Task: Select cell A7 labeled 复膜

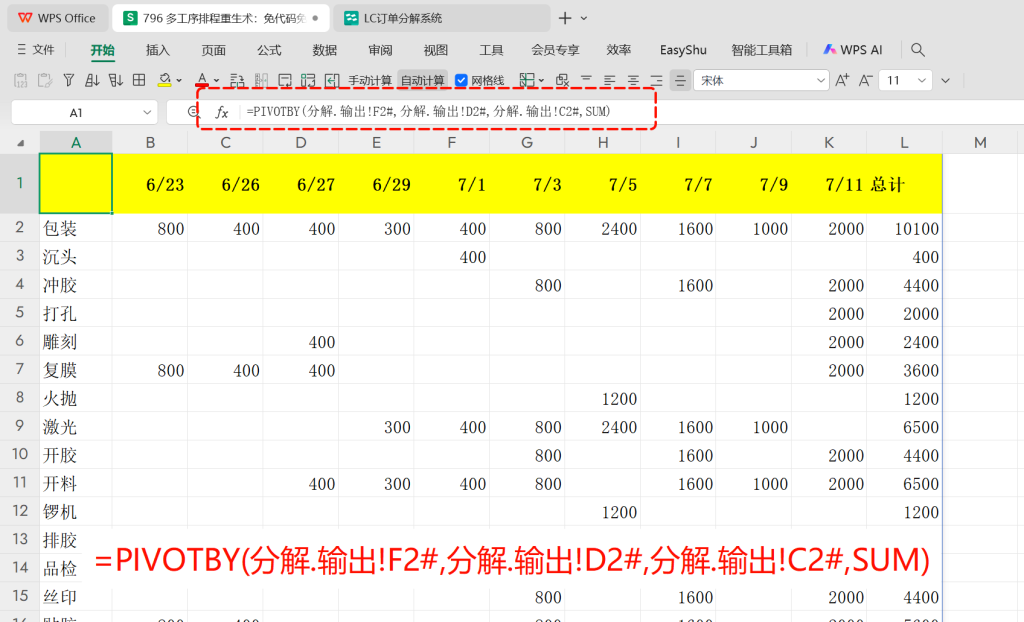Action: (x=76, y=370)
